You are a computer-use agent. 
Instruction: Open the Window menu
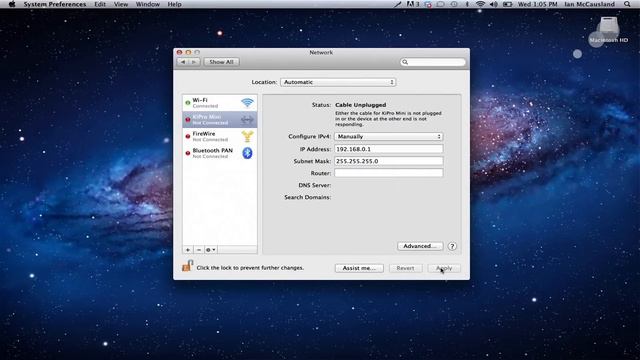point(148,4)
